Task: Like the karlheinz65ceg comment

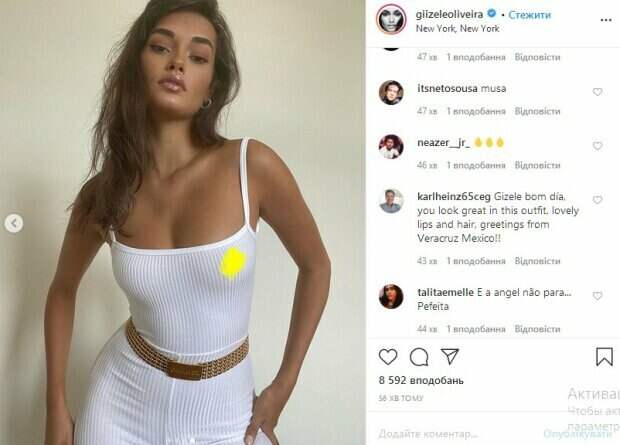Action: coord(597,200)
